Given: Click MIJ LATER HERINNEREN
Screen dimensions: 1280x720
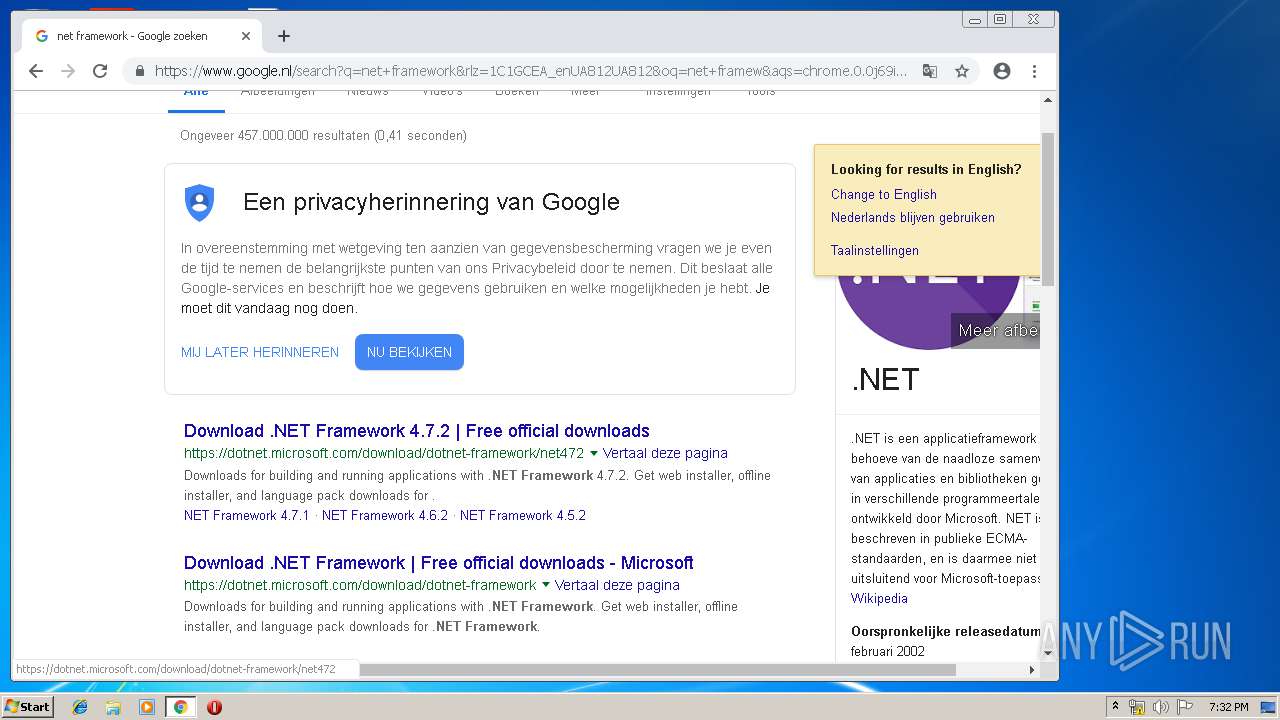Looking at the screenshot, I should (x=260, y=352).
